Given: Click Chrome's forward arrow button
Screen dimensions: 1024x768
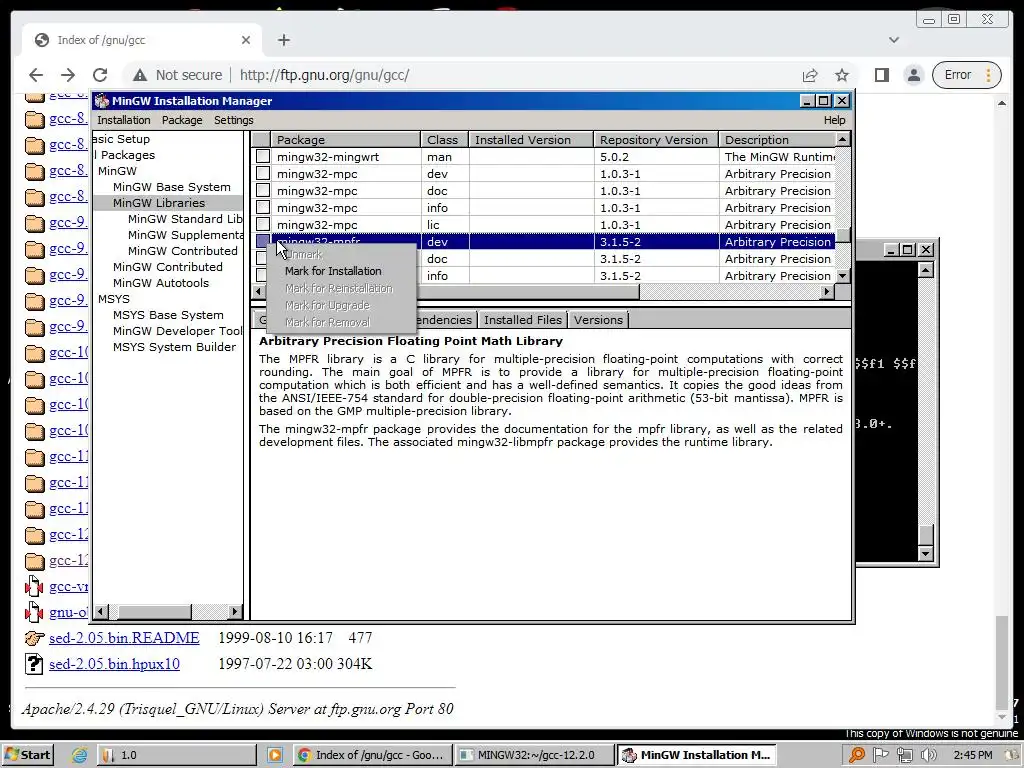Looking at the screenshot, I should (x=68, y=75).
